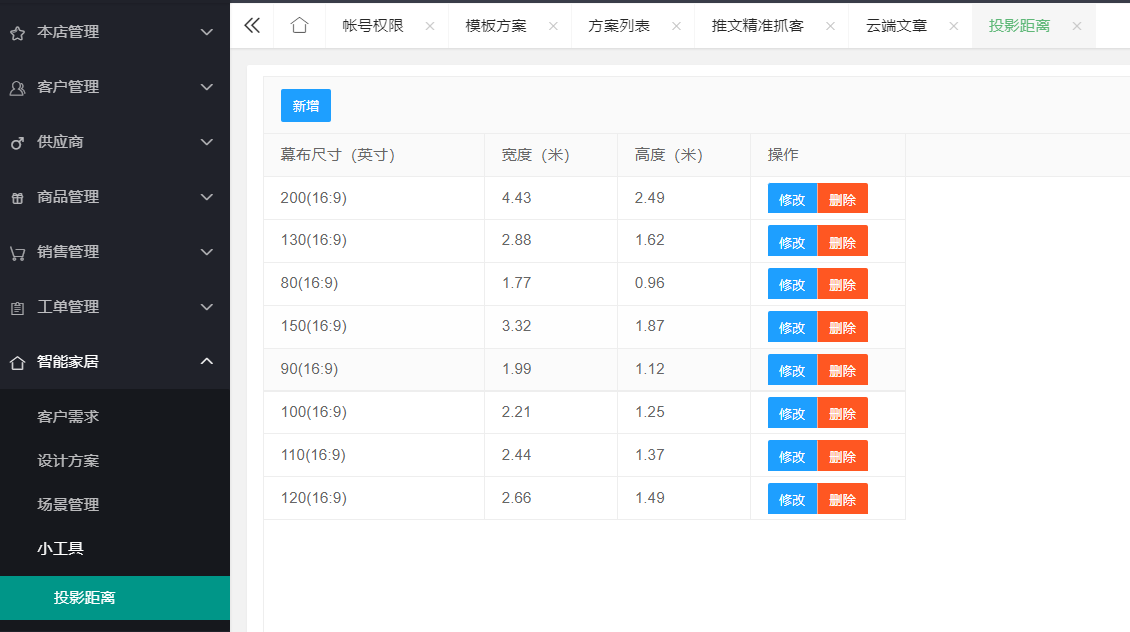
Task: Close the 模板方案 tab
Action: [x=553, y=26]
